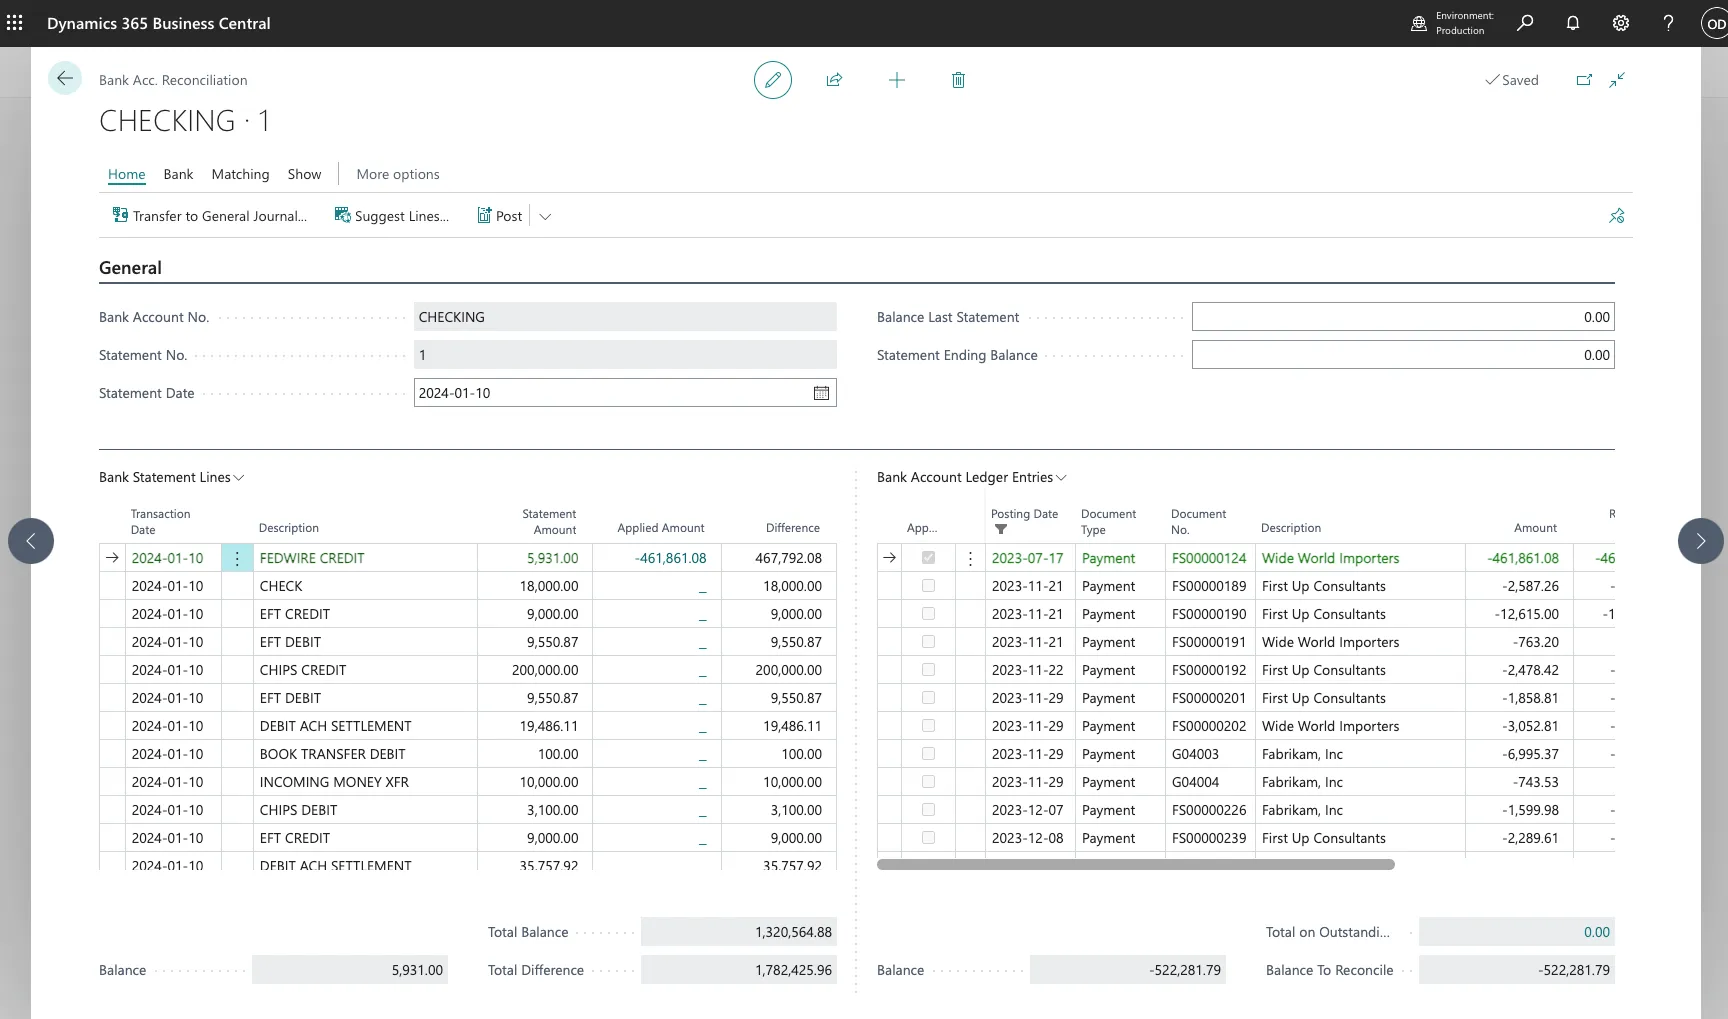Open the notifications bell
Image resolution: width=1728 pixels, height=1019 pixels.
[1573, 23]
